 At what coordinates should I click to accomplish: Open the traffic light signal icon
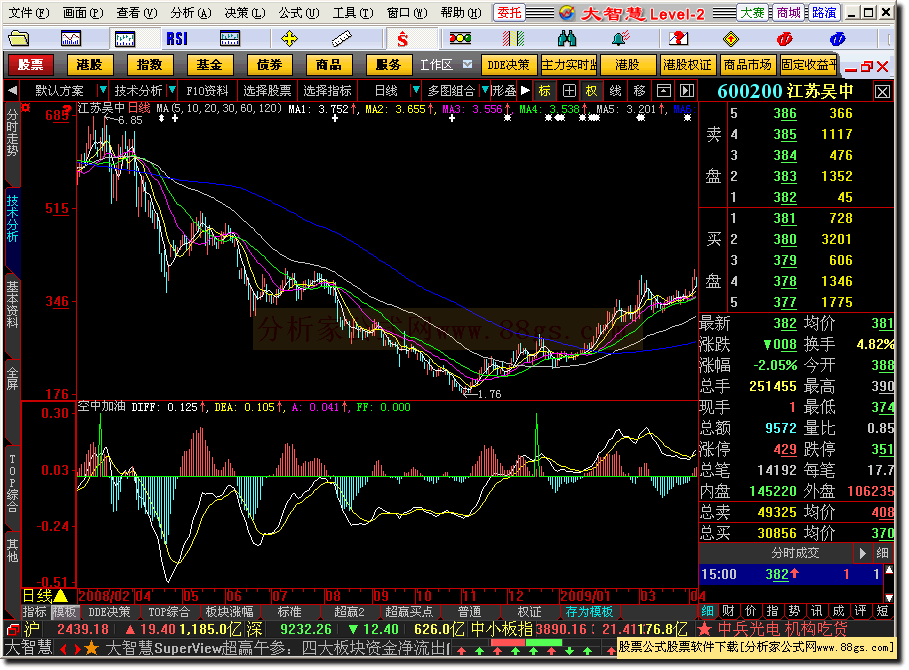tap(460, 39)
